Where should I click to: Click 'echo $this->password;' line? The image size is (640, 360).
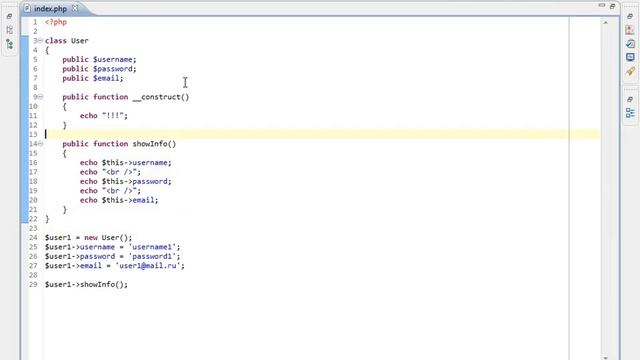126,182
